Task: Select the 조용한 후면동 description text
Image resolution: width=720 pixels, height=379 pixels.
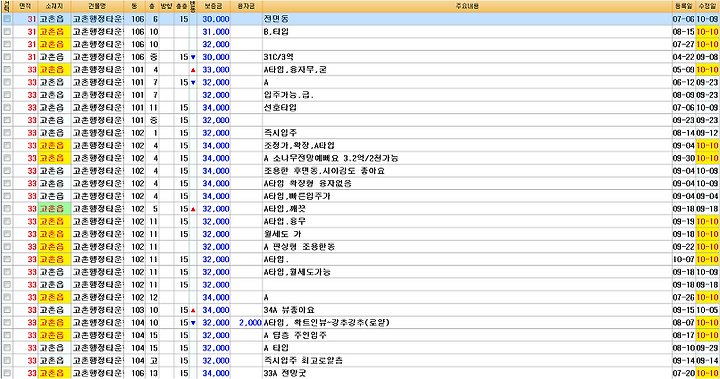Action: [x=324, y=171]
